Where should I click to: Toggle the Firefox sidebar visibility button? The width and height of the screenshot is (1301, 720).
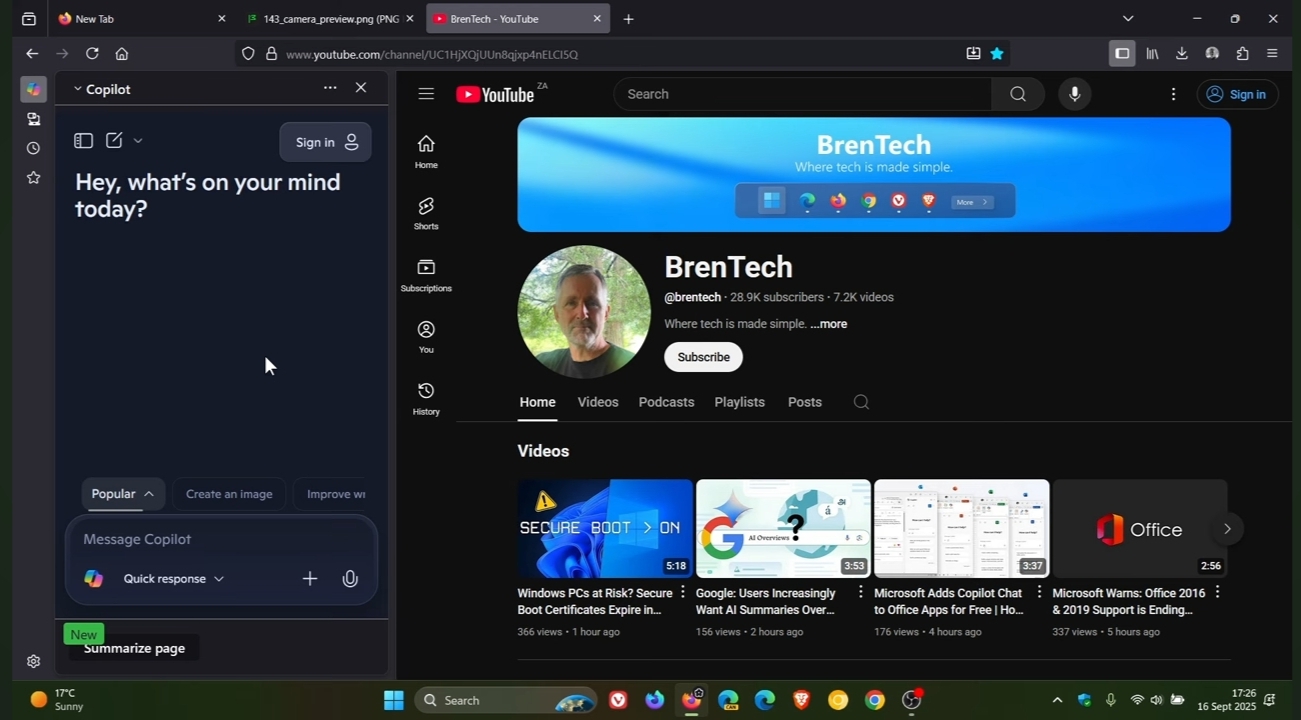1122,54
